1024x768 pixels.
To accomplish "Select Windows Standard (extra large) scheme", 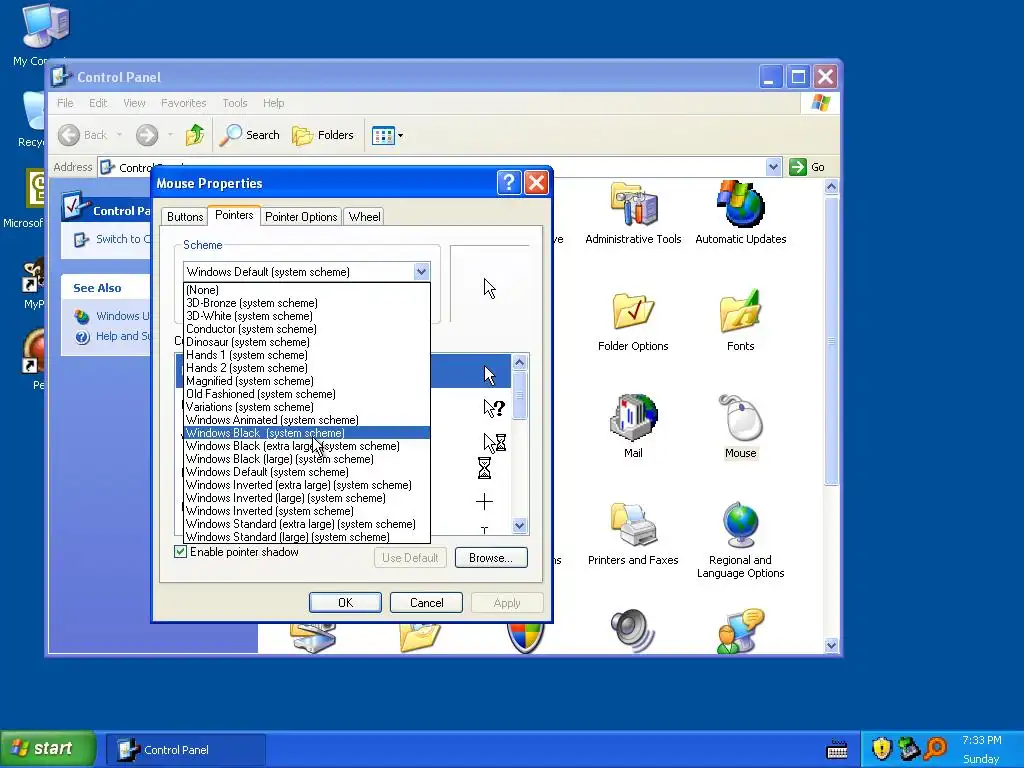I will click(307, 524).
